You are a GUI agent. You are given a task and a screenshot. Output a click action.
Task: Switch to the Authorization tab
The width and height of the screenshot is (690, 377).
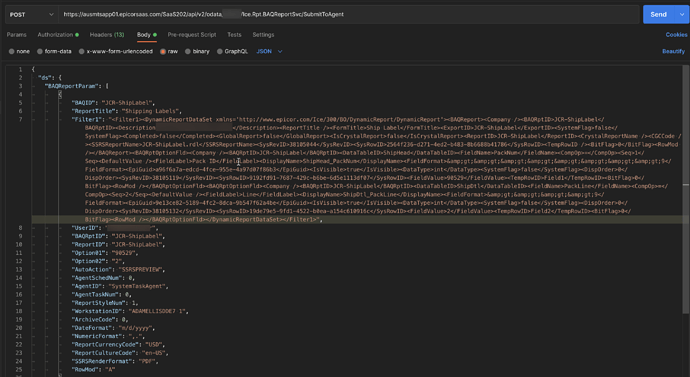pos(58,35)
